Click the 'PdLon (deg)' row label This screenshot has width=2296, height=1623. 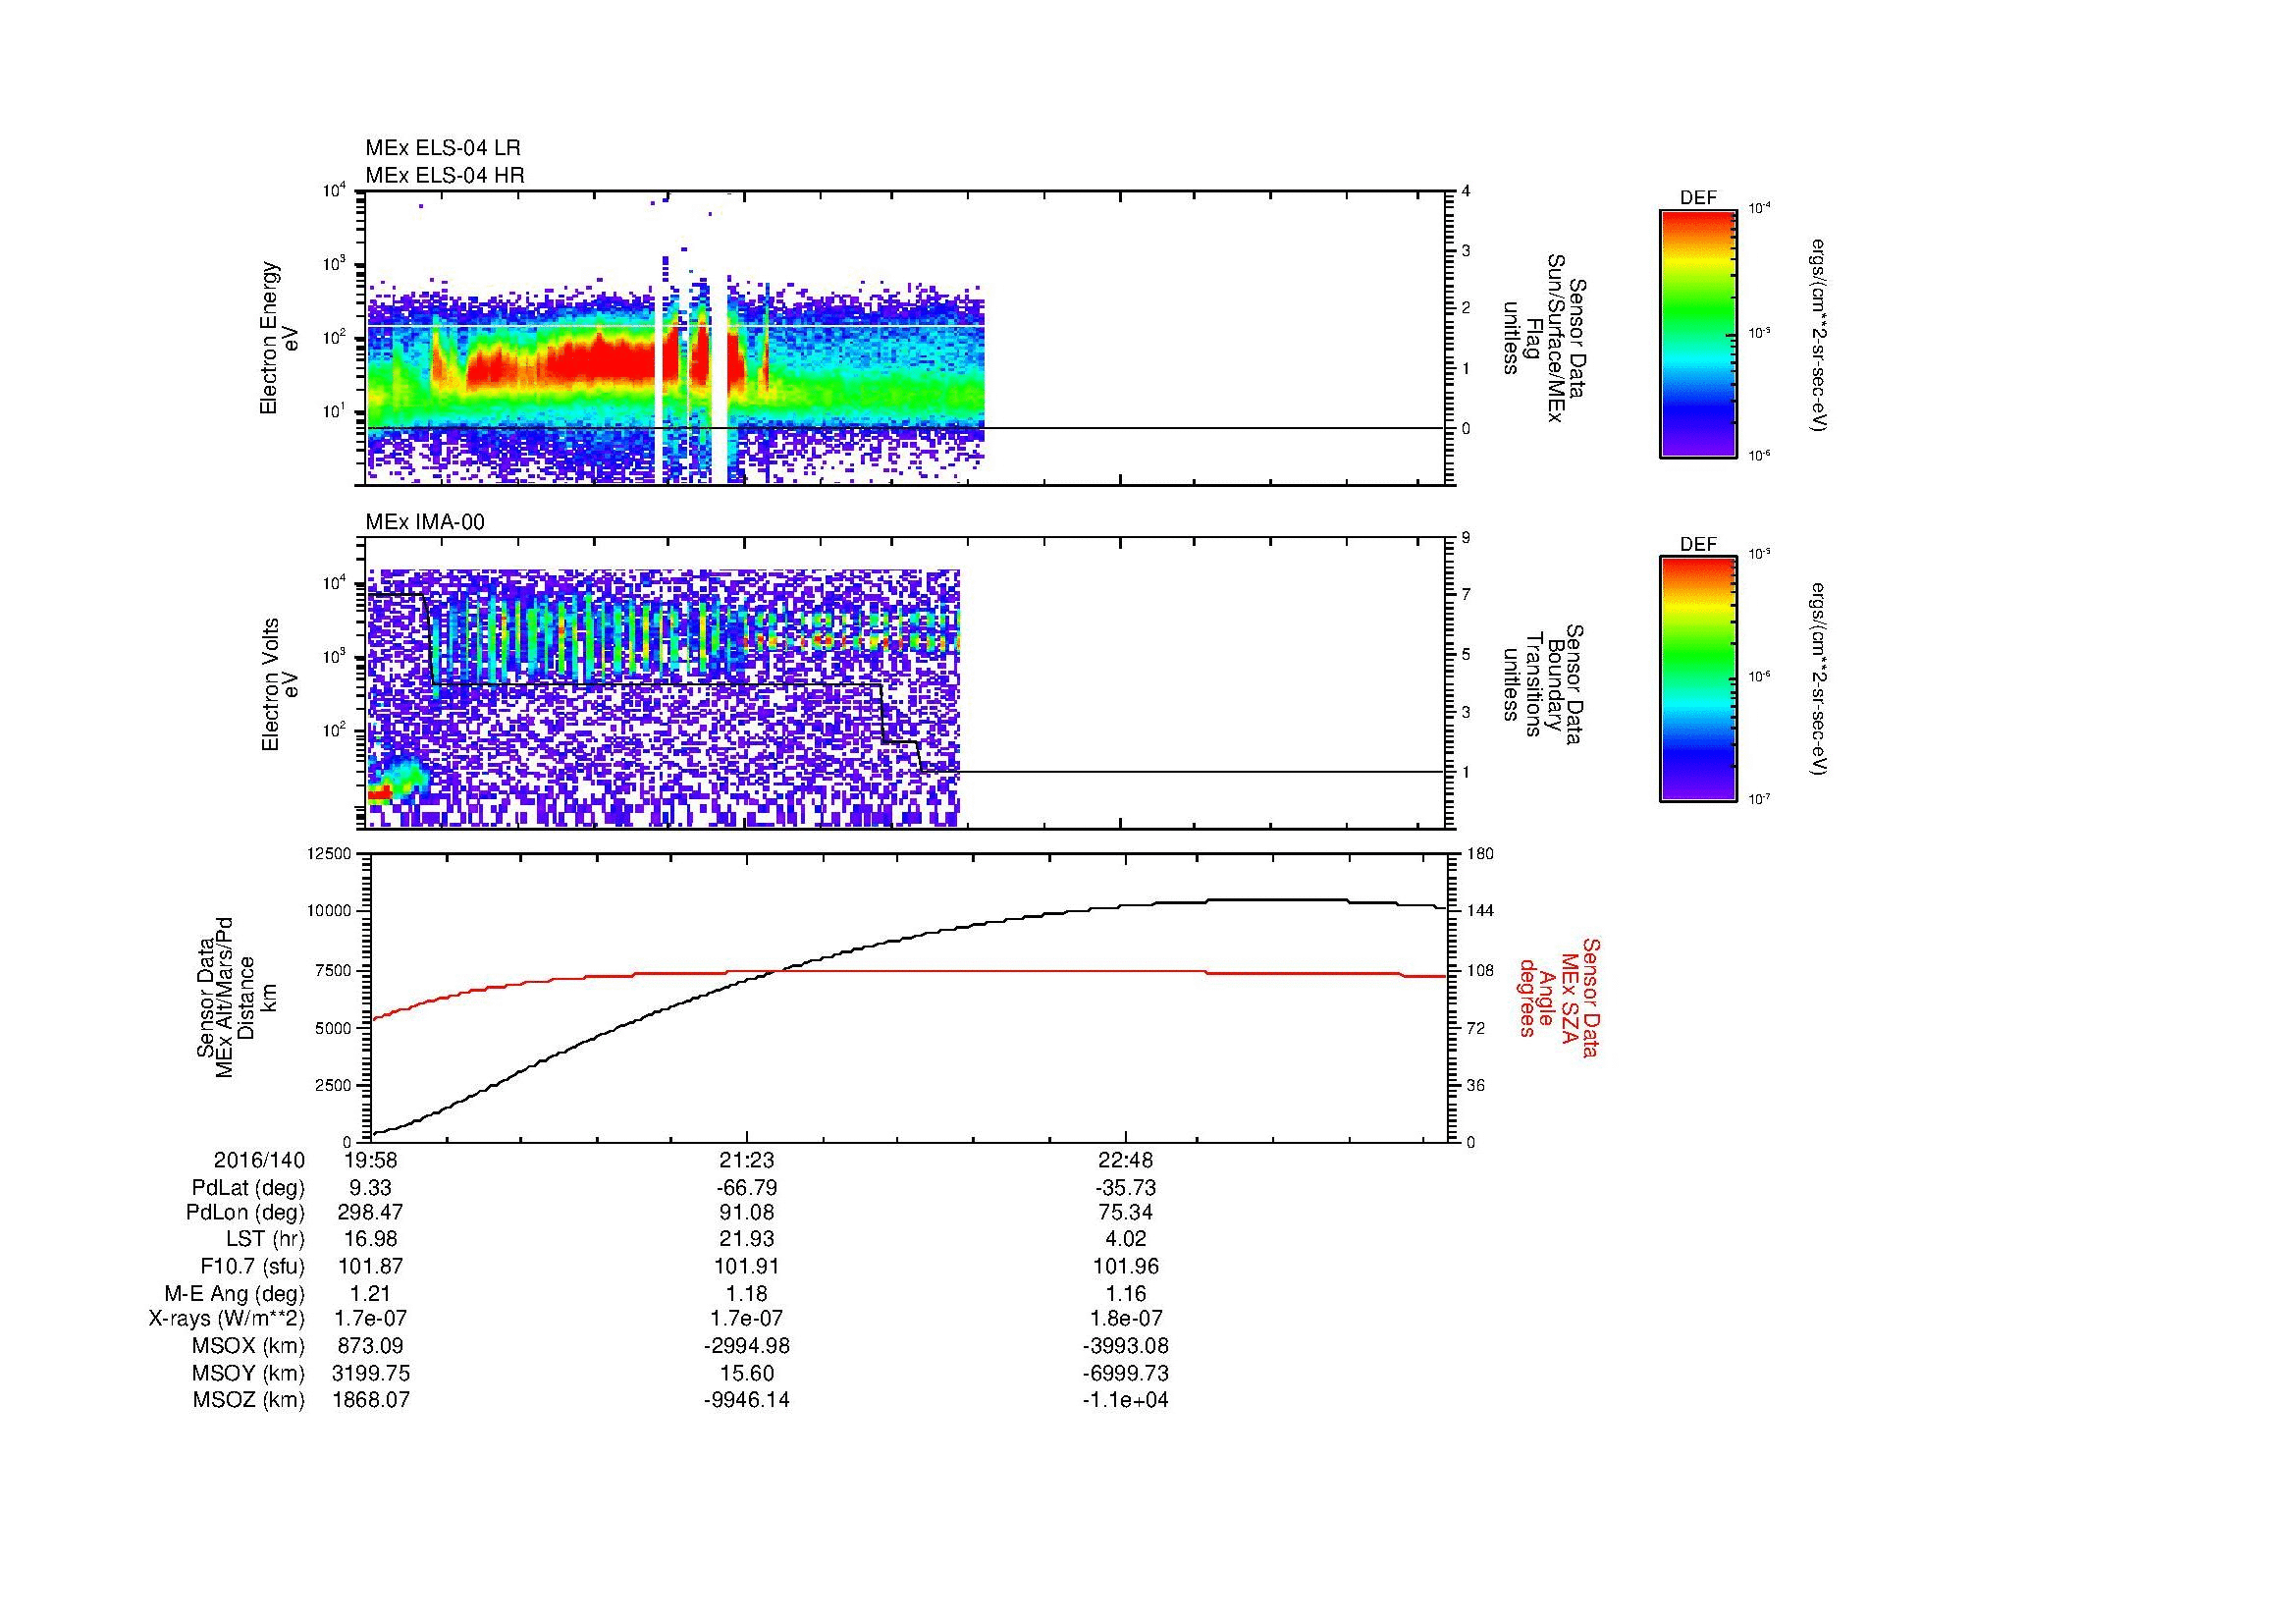click(x=247, y=1213)
